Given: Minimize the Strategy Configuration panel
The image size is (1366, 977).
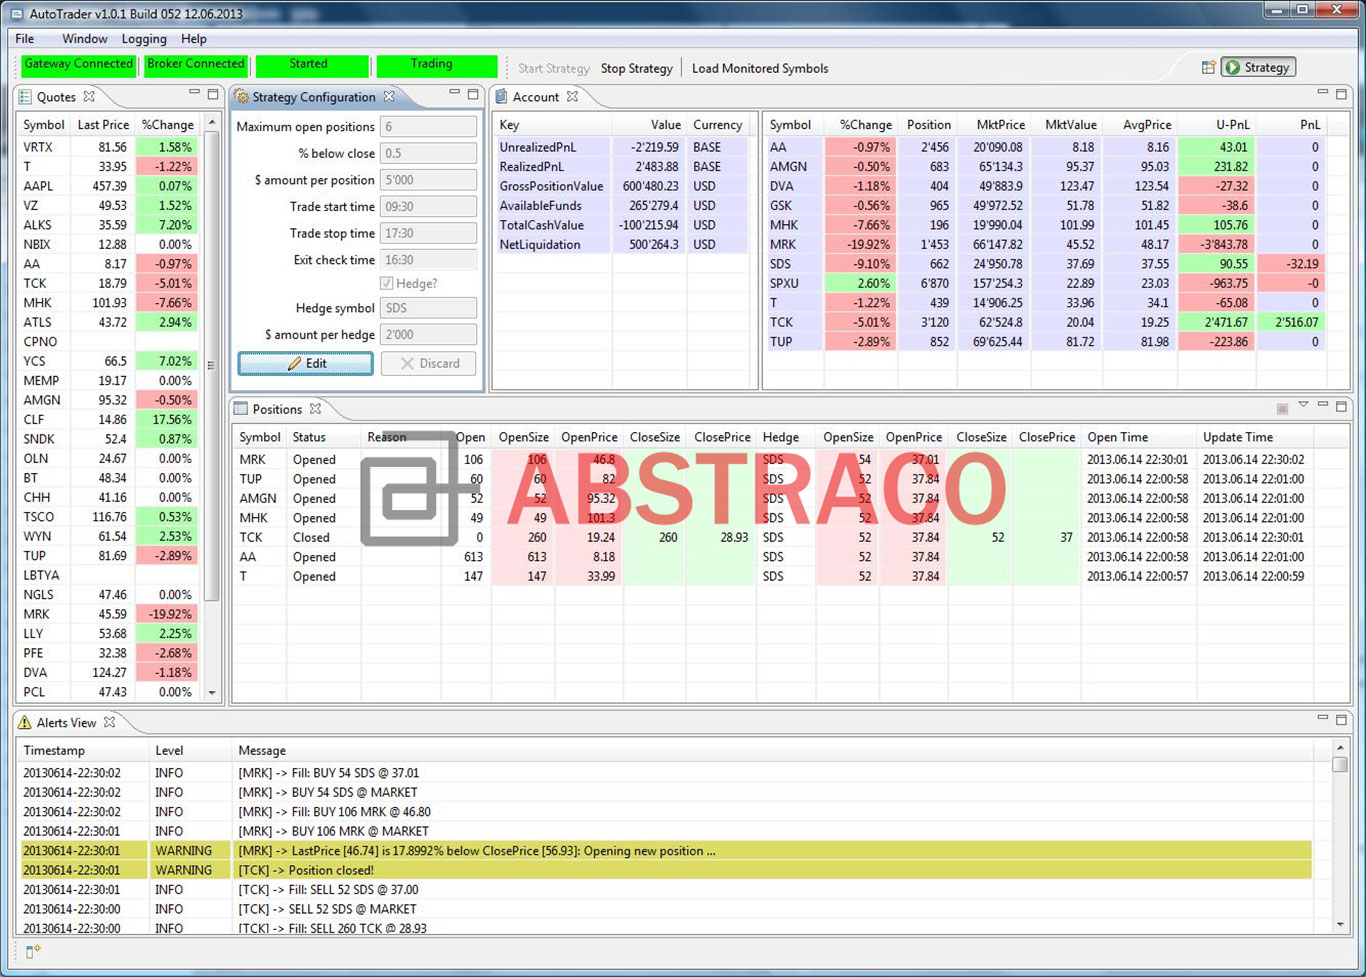Looking at the screenshot, I should (x=452, y=92).
